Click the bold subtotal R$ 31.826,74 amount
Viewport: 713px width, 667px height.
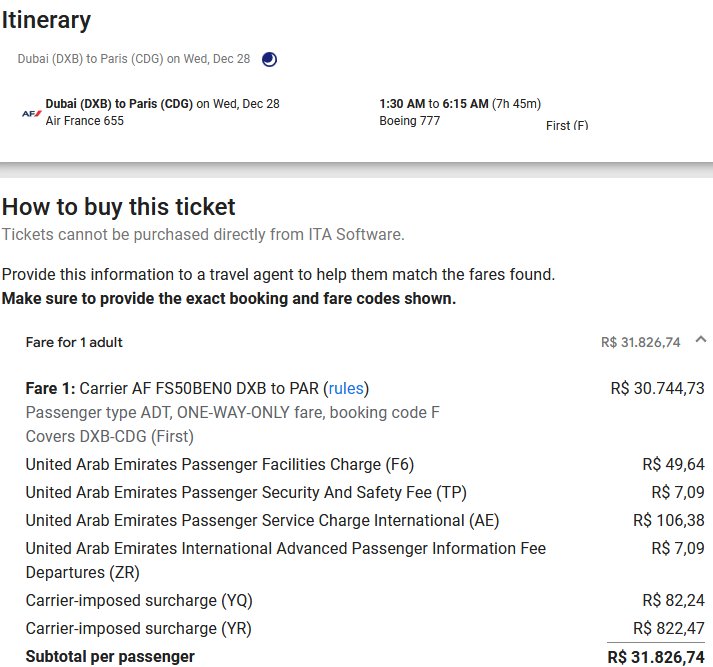656,657
